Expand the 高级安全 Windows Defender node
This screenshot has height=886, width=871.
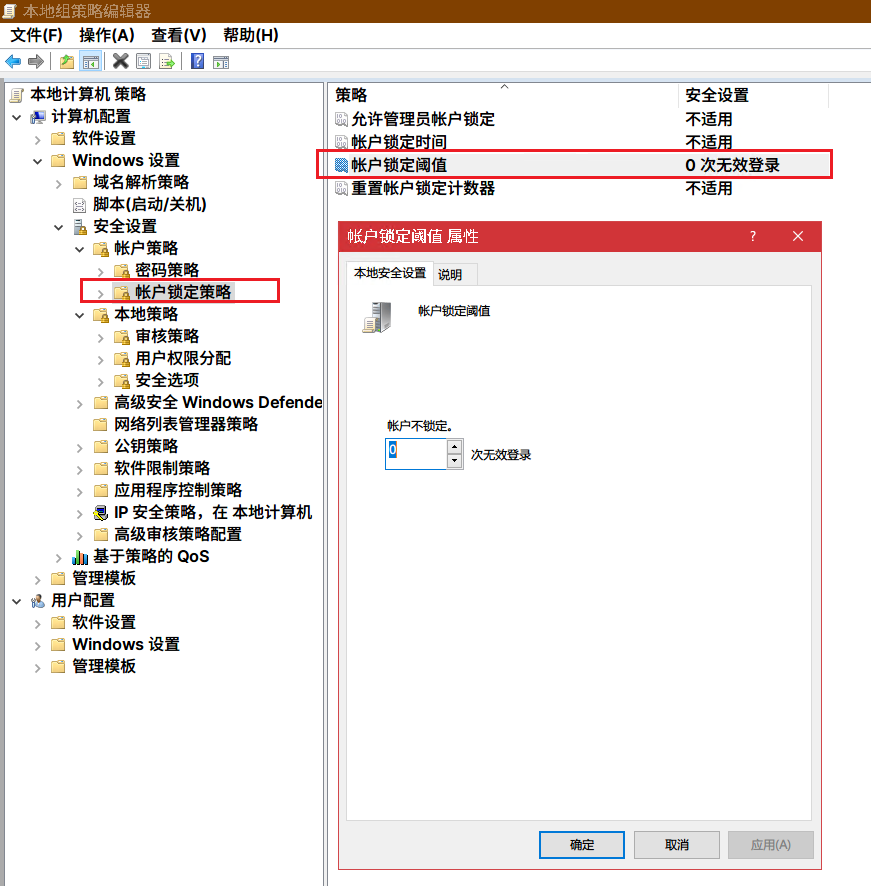pyautogui.click(x=79, y=404)
